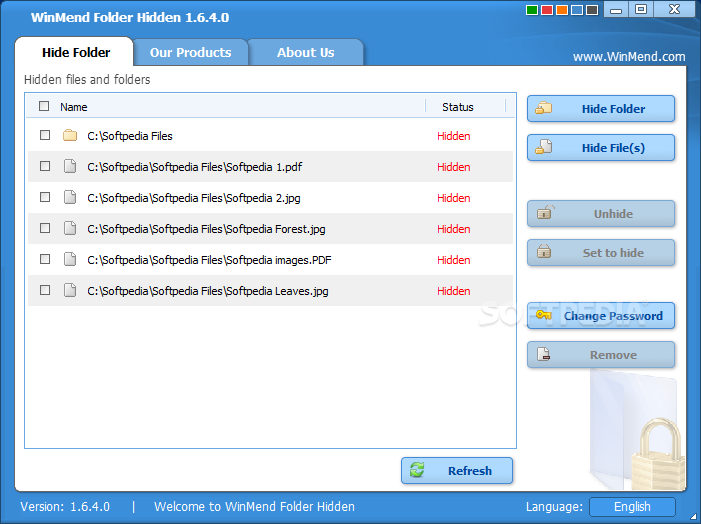Click the Unhide button

[601, 214]
